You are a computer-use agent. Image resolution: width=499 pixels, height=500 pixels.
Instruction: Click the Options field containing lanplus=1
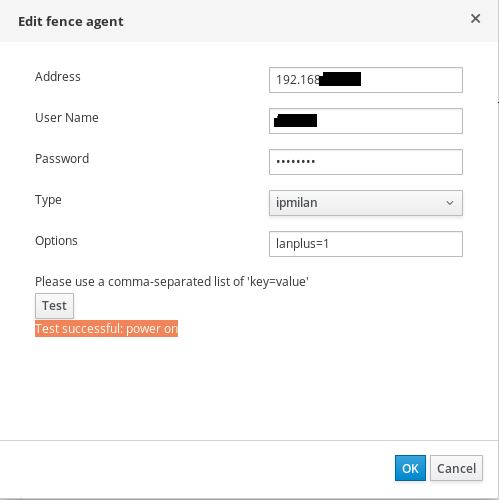tap(366, 244)
